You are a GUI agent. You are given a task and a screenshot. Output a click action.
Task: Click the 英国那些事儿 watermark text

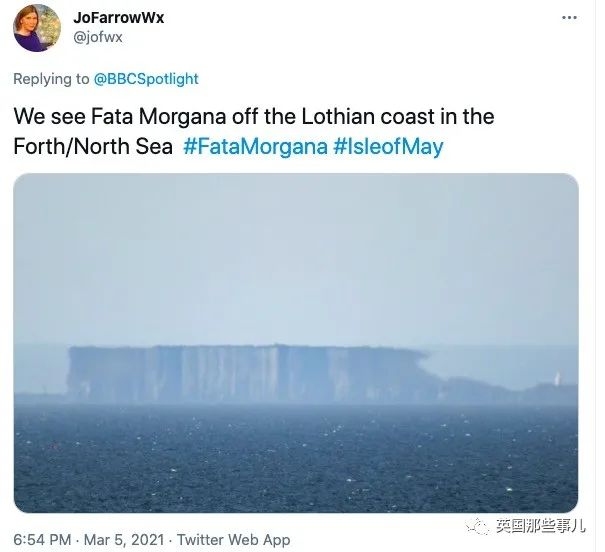[x=541, y=526]
